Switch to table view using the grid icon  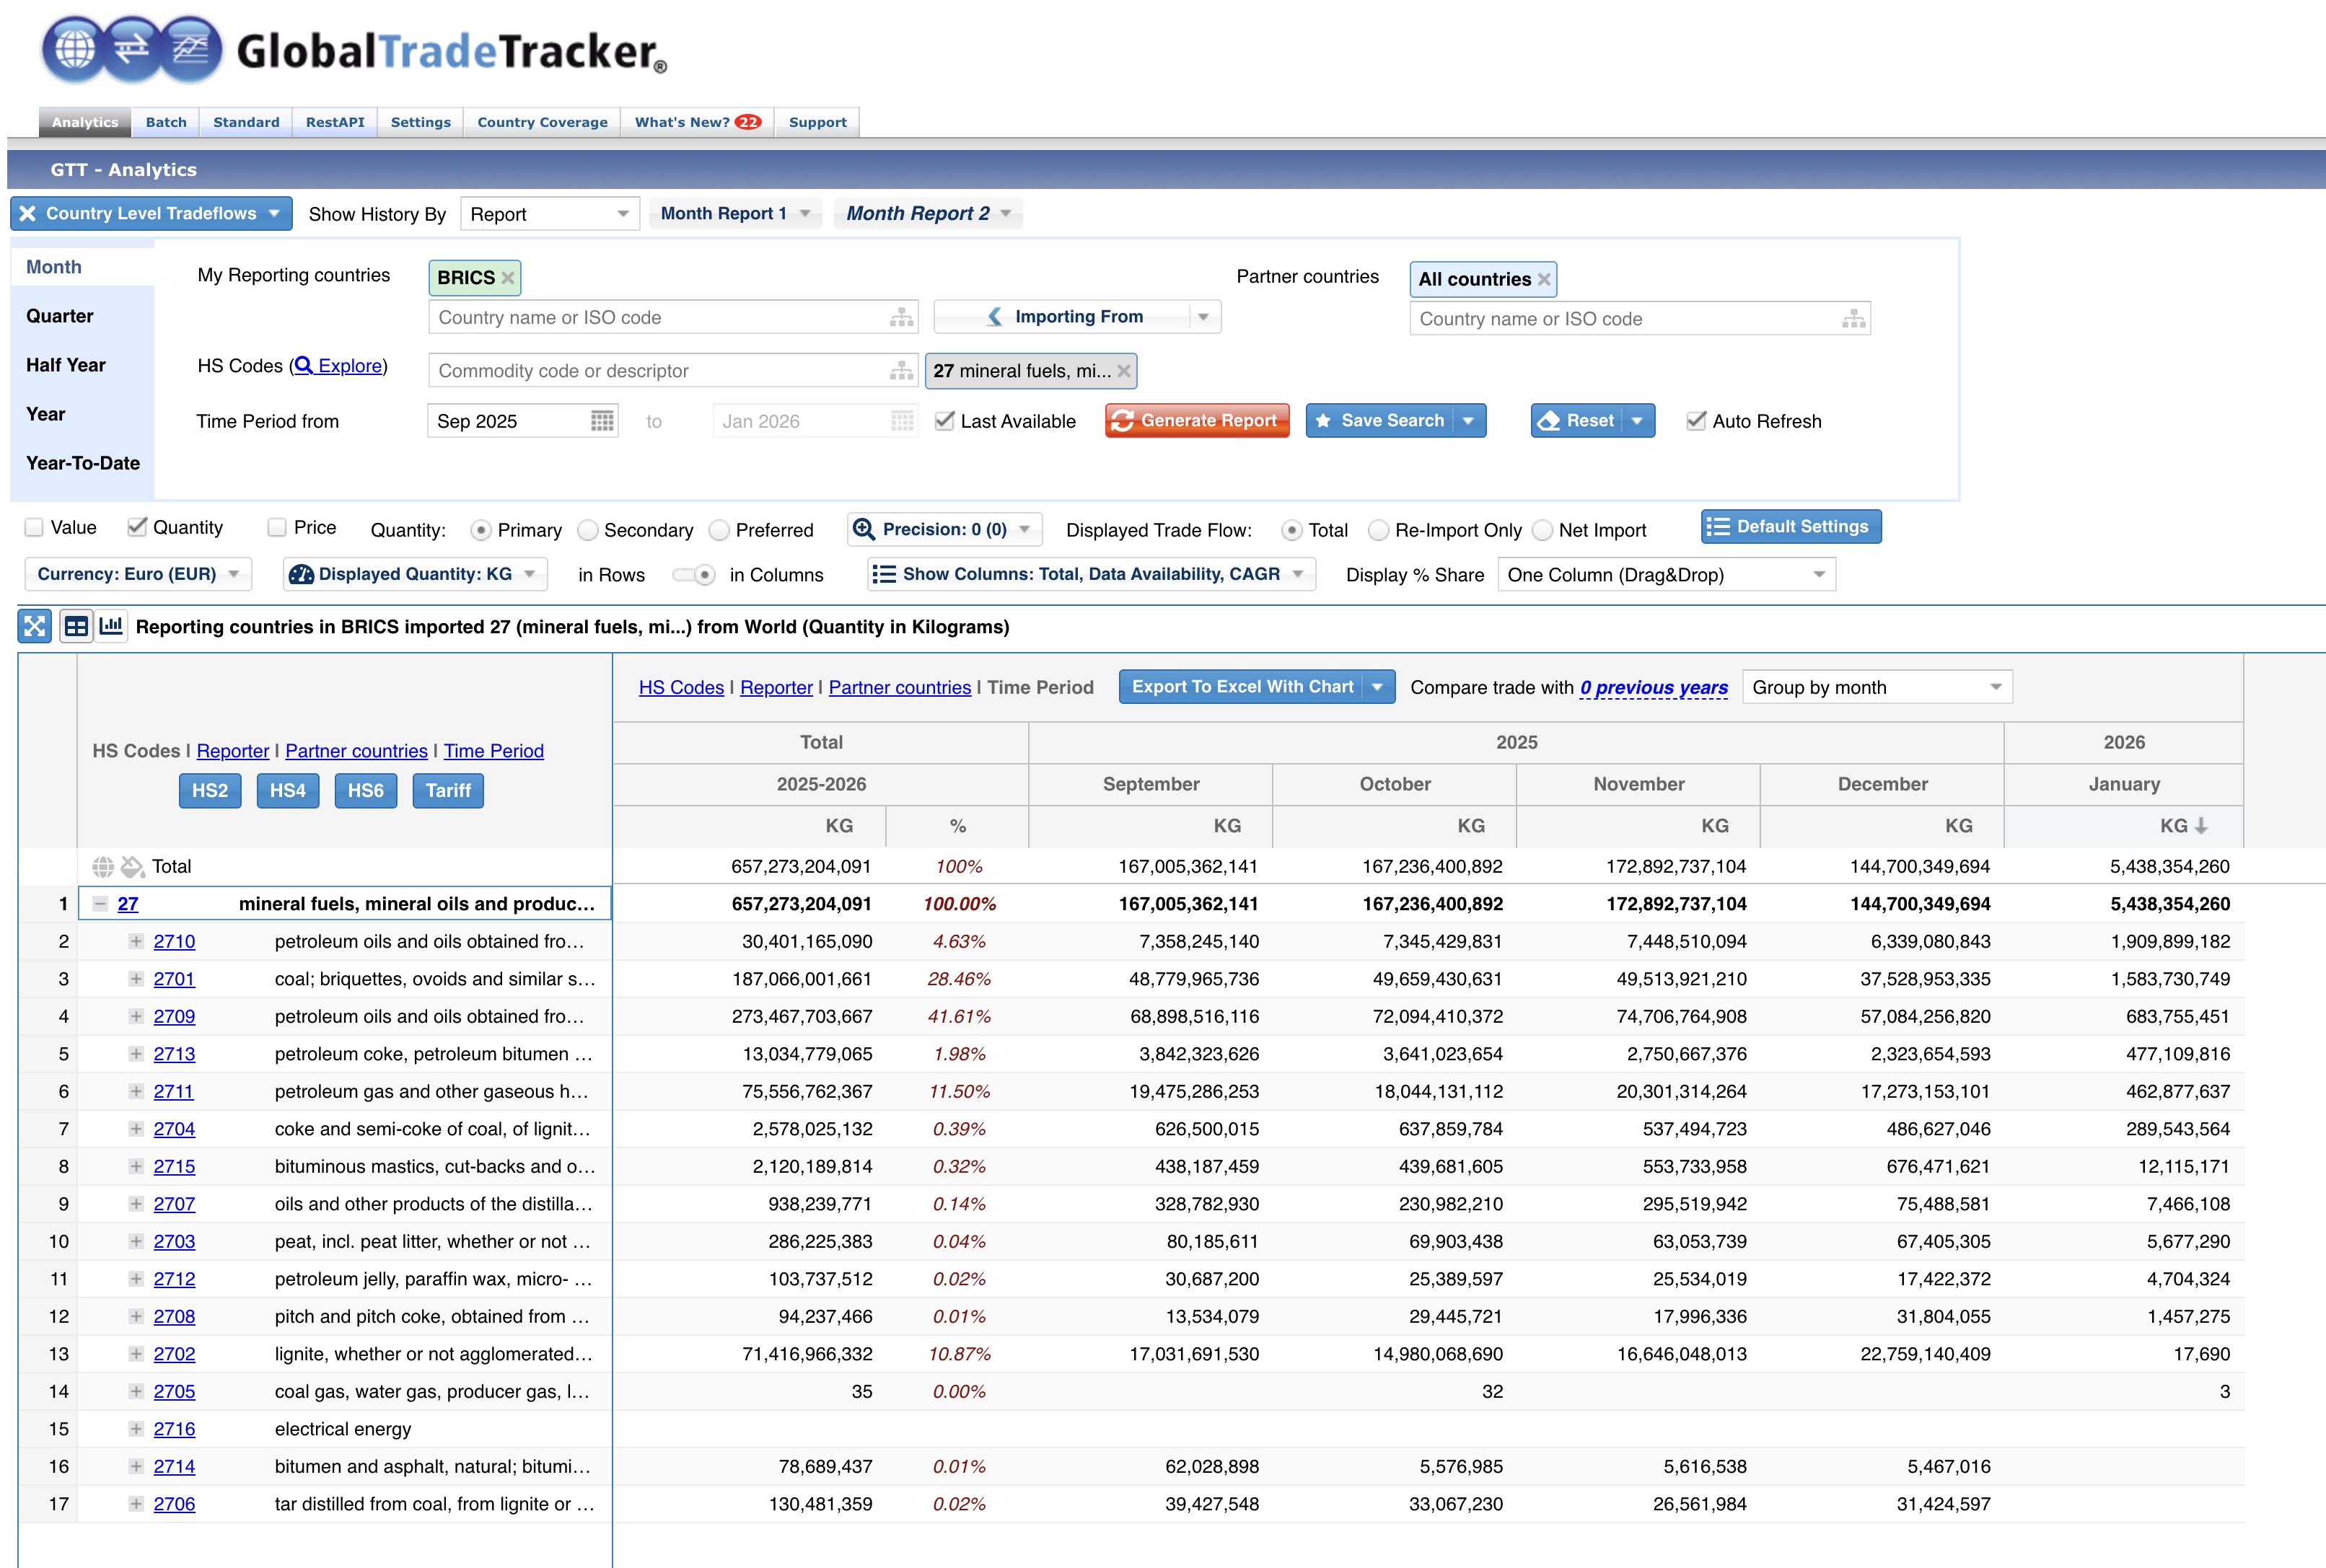77,626
